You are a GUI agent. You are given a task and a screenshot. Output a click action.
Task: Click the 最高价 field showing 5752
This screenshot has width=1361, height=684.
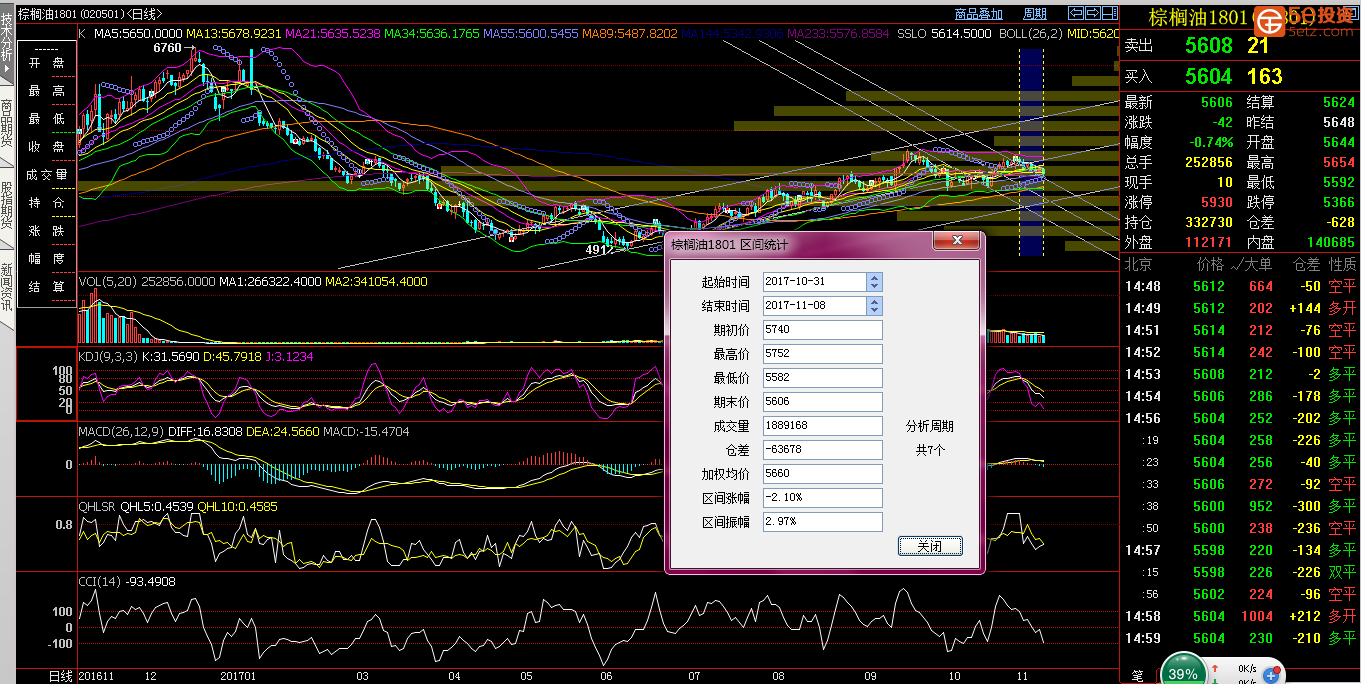click(822, 354)
